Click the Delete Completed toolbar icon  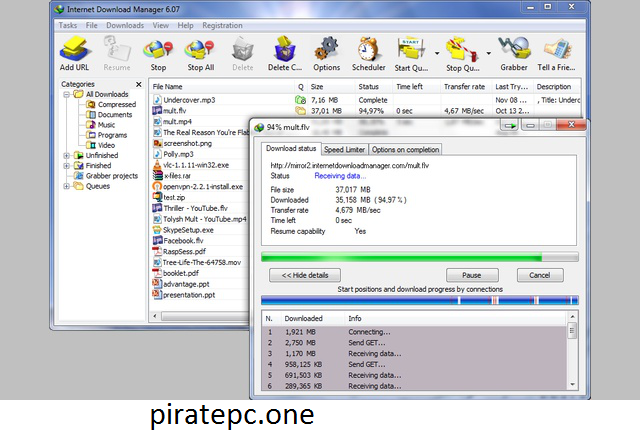285,53
